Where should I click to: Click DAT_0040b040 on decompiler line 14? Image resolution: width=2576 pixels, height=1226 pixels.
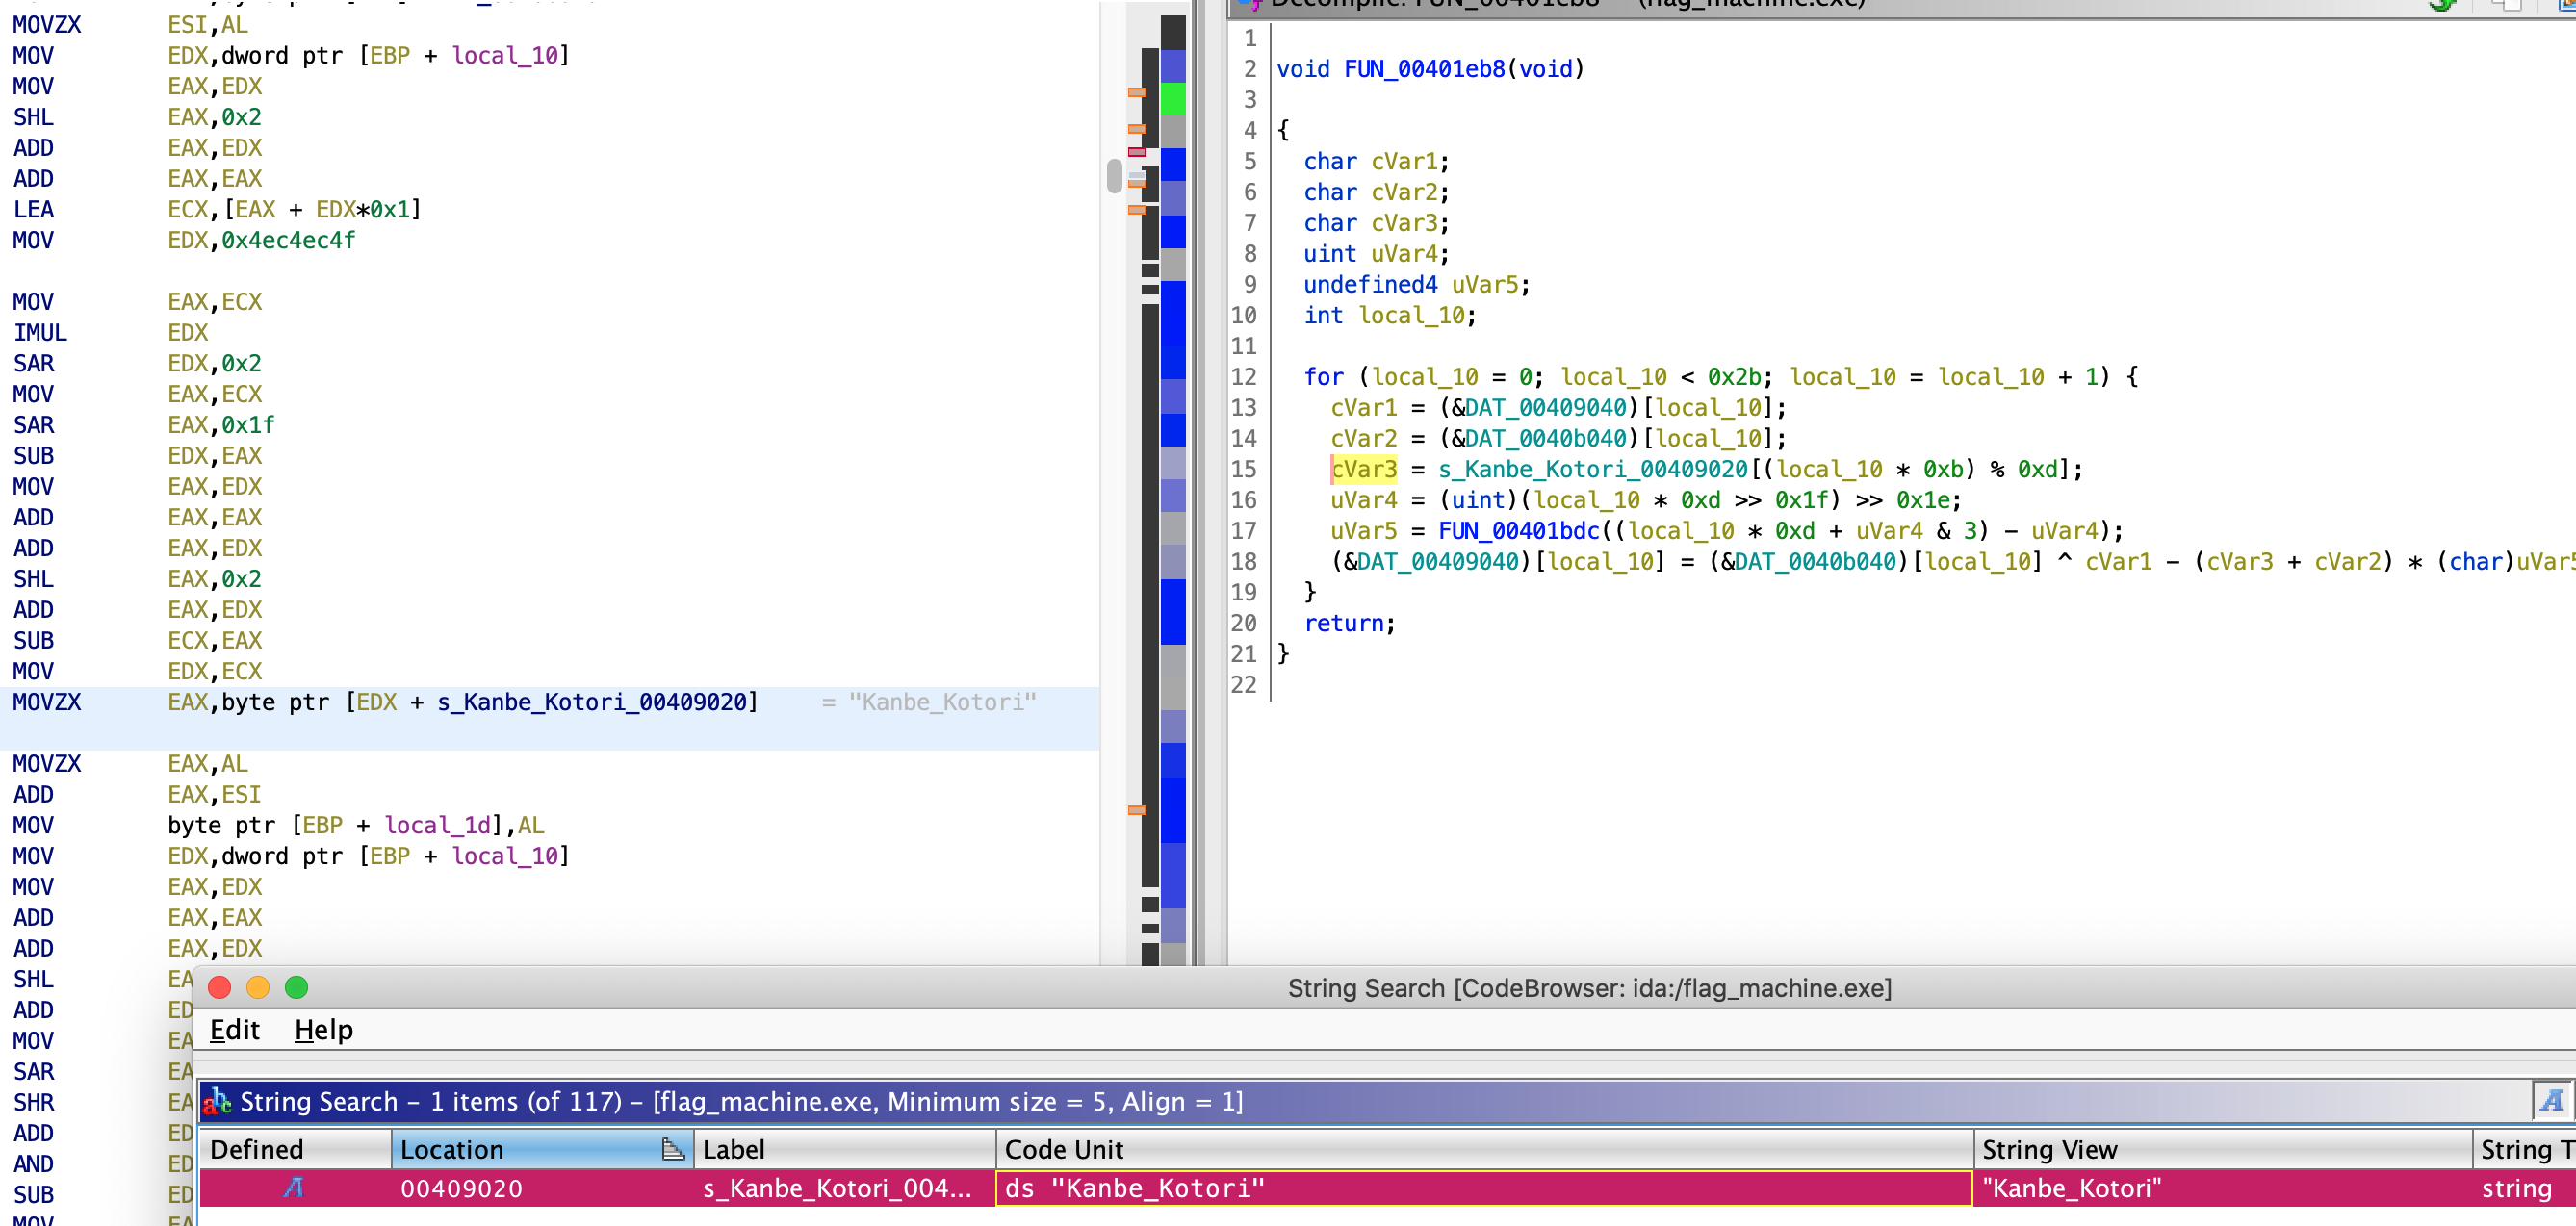(x=1545, y=439)
